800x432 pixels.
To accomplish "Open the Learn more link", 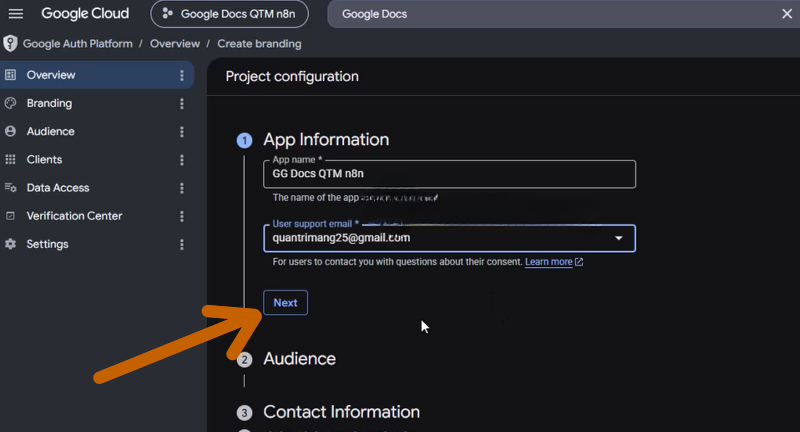I will (x=548, y=262).
